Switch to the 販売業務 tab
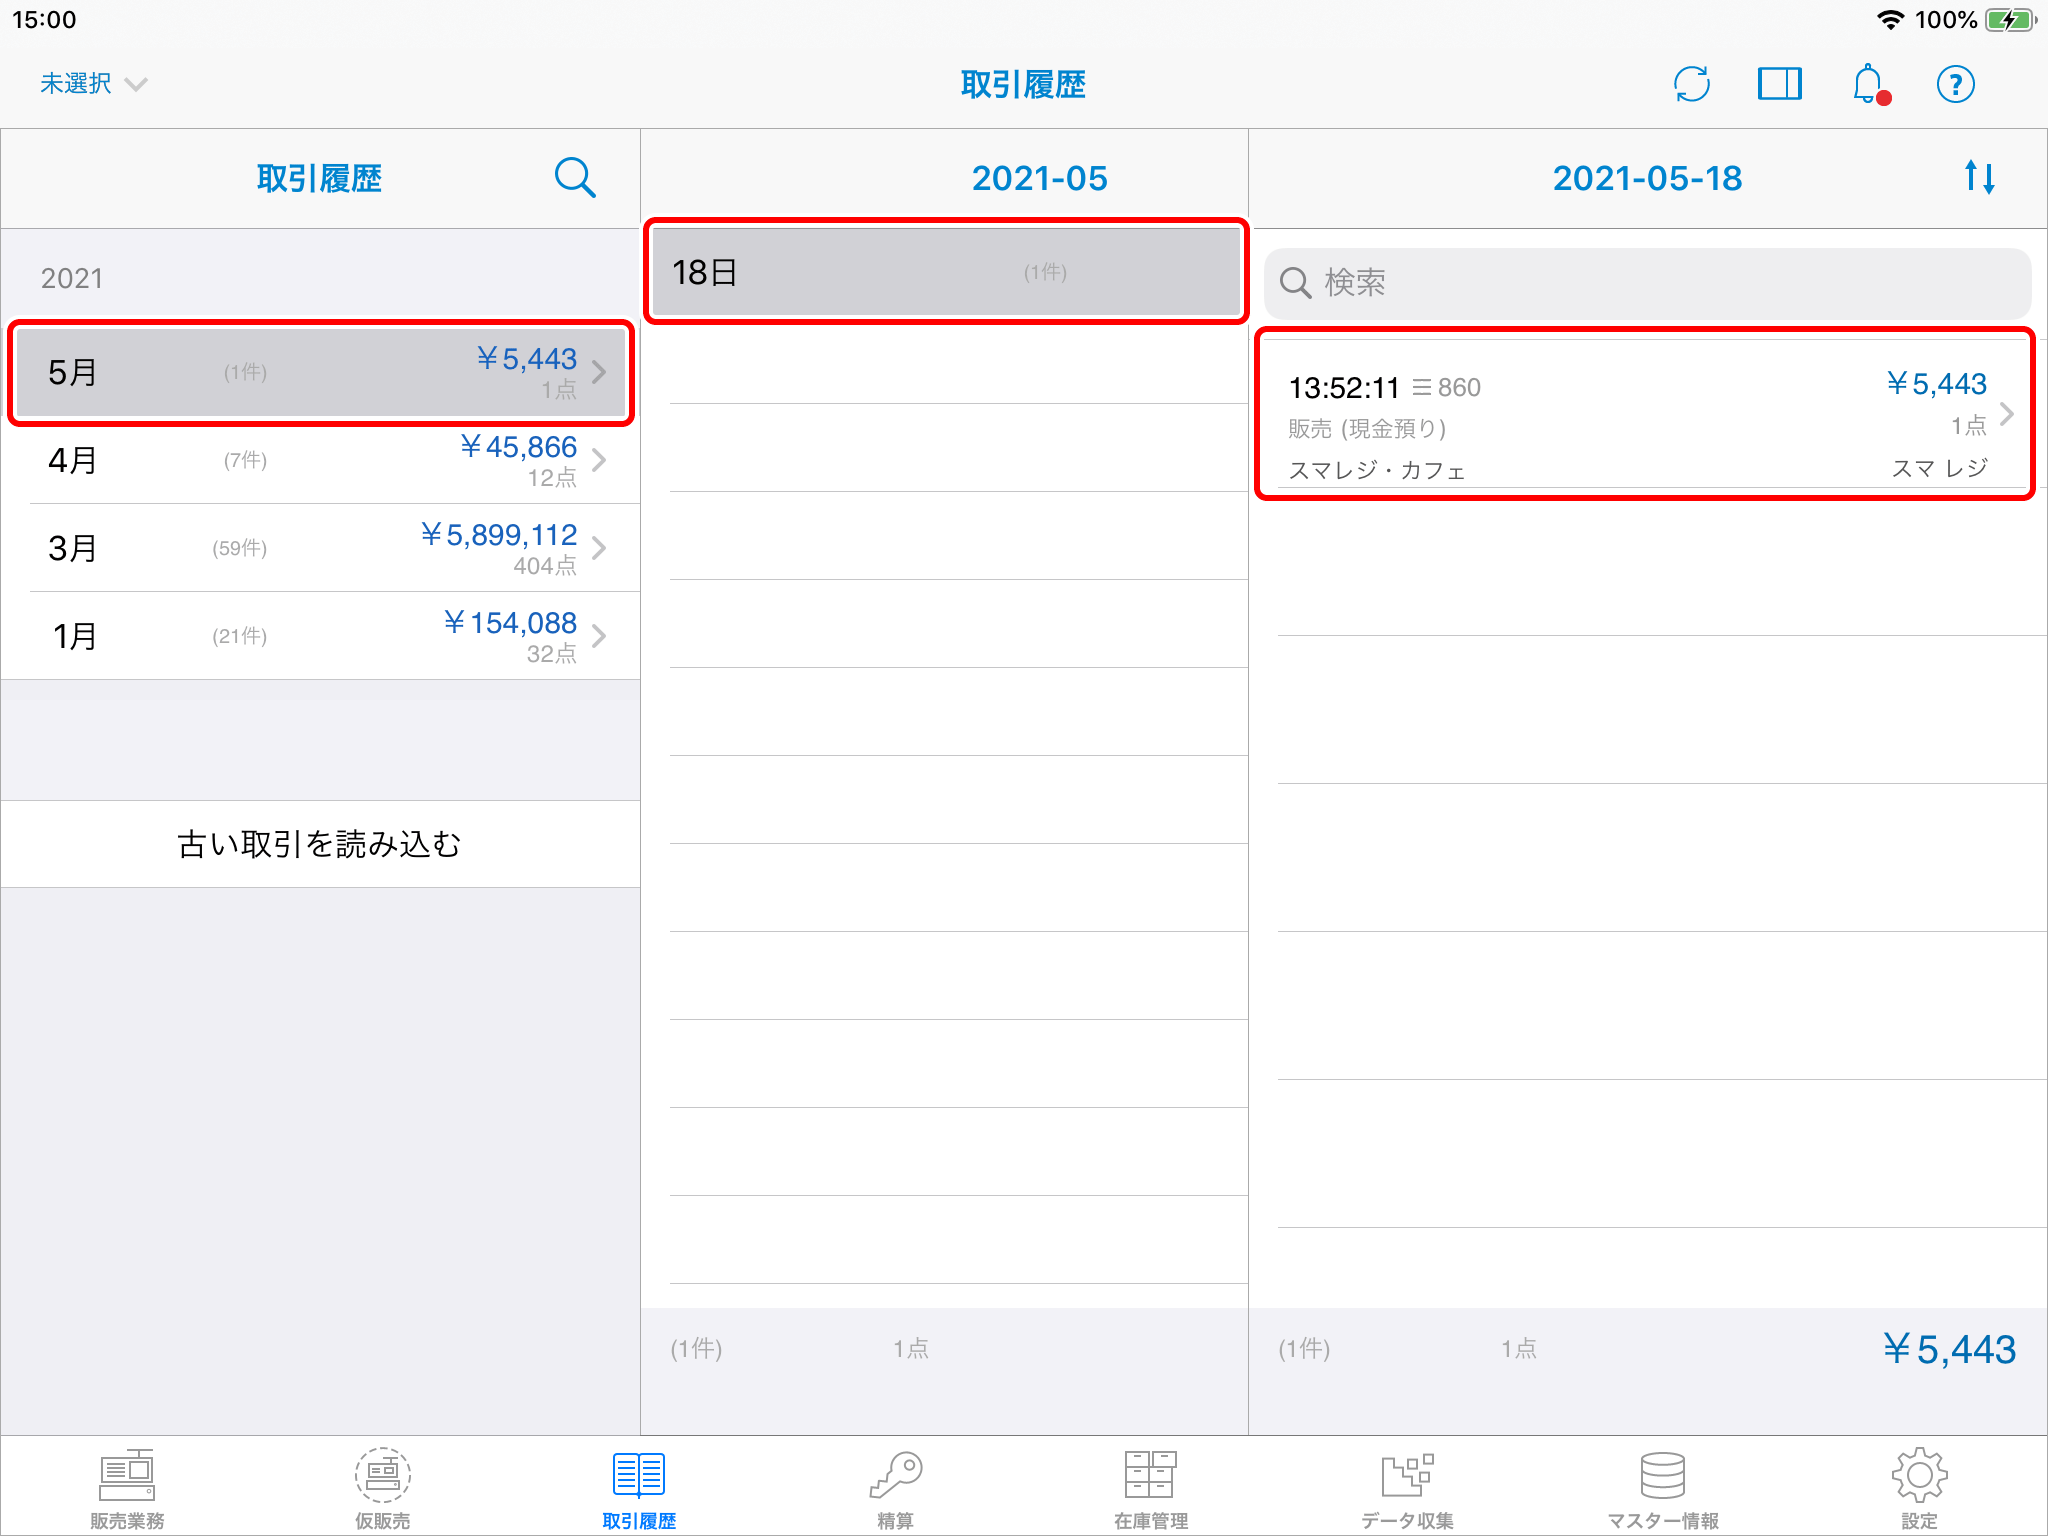2048x1536 pixels. pyautogui.click(x=127, y=1488)
